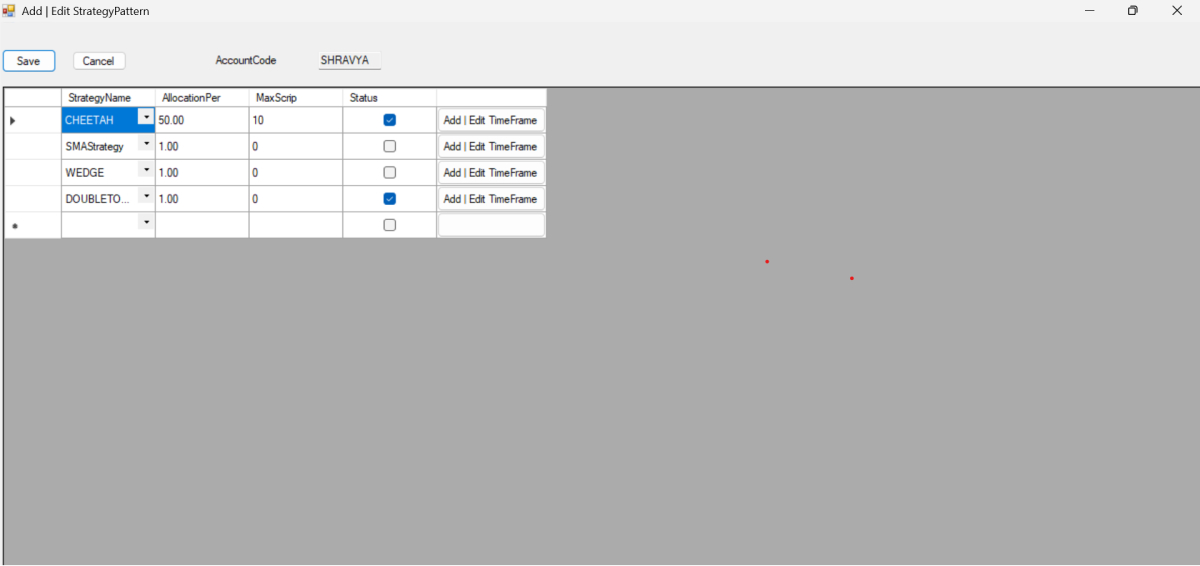The image size is (1200, 566).
Task: Open the CHEETAH strategy name dropdown
Action: coord(146,117)
